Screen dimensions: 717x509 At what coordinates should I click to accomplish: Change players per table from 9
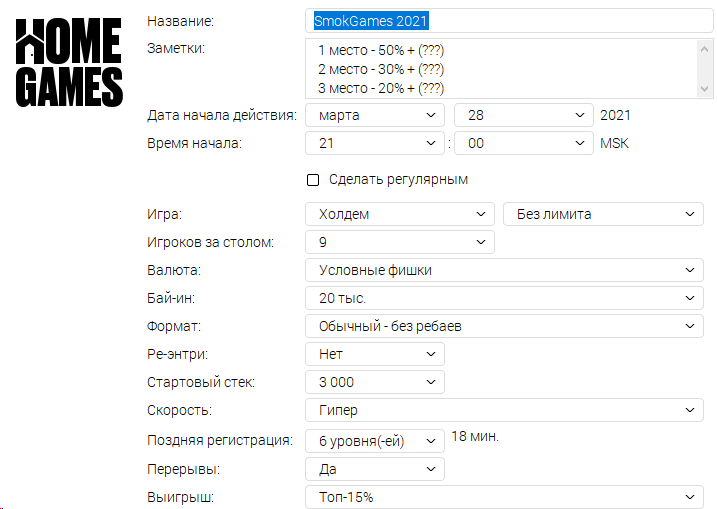tap(400, 242)
